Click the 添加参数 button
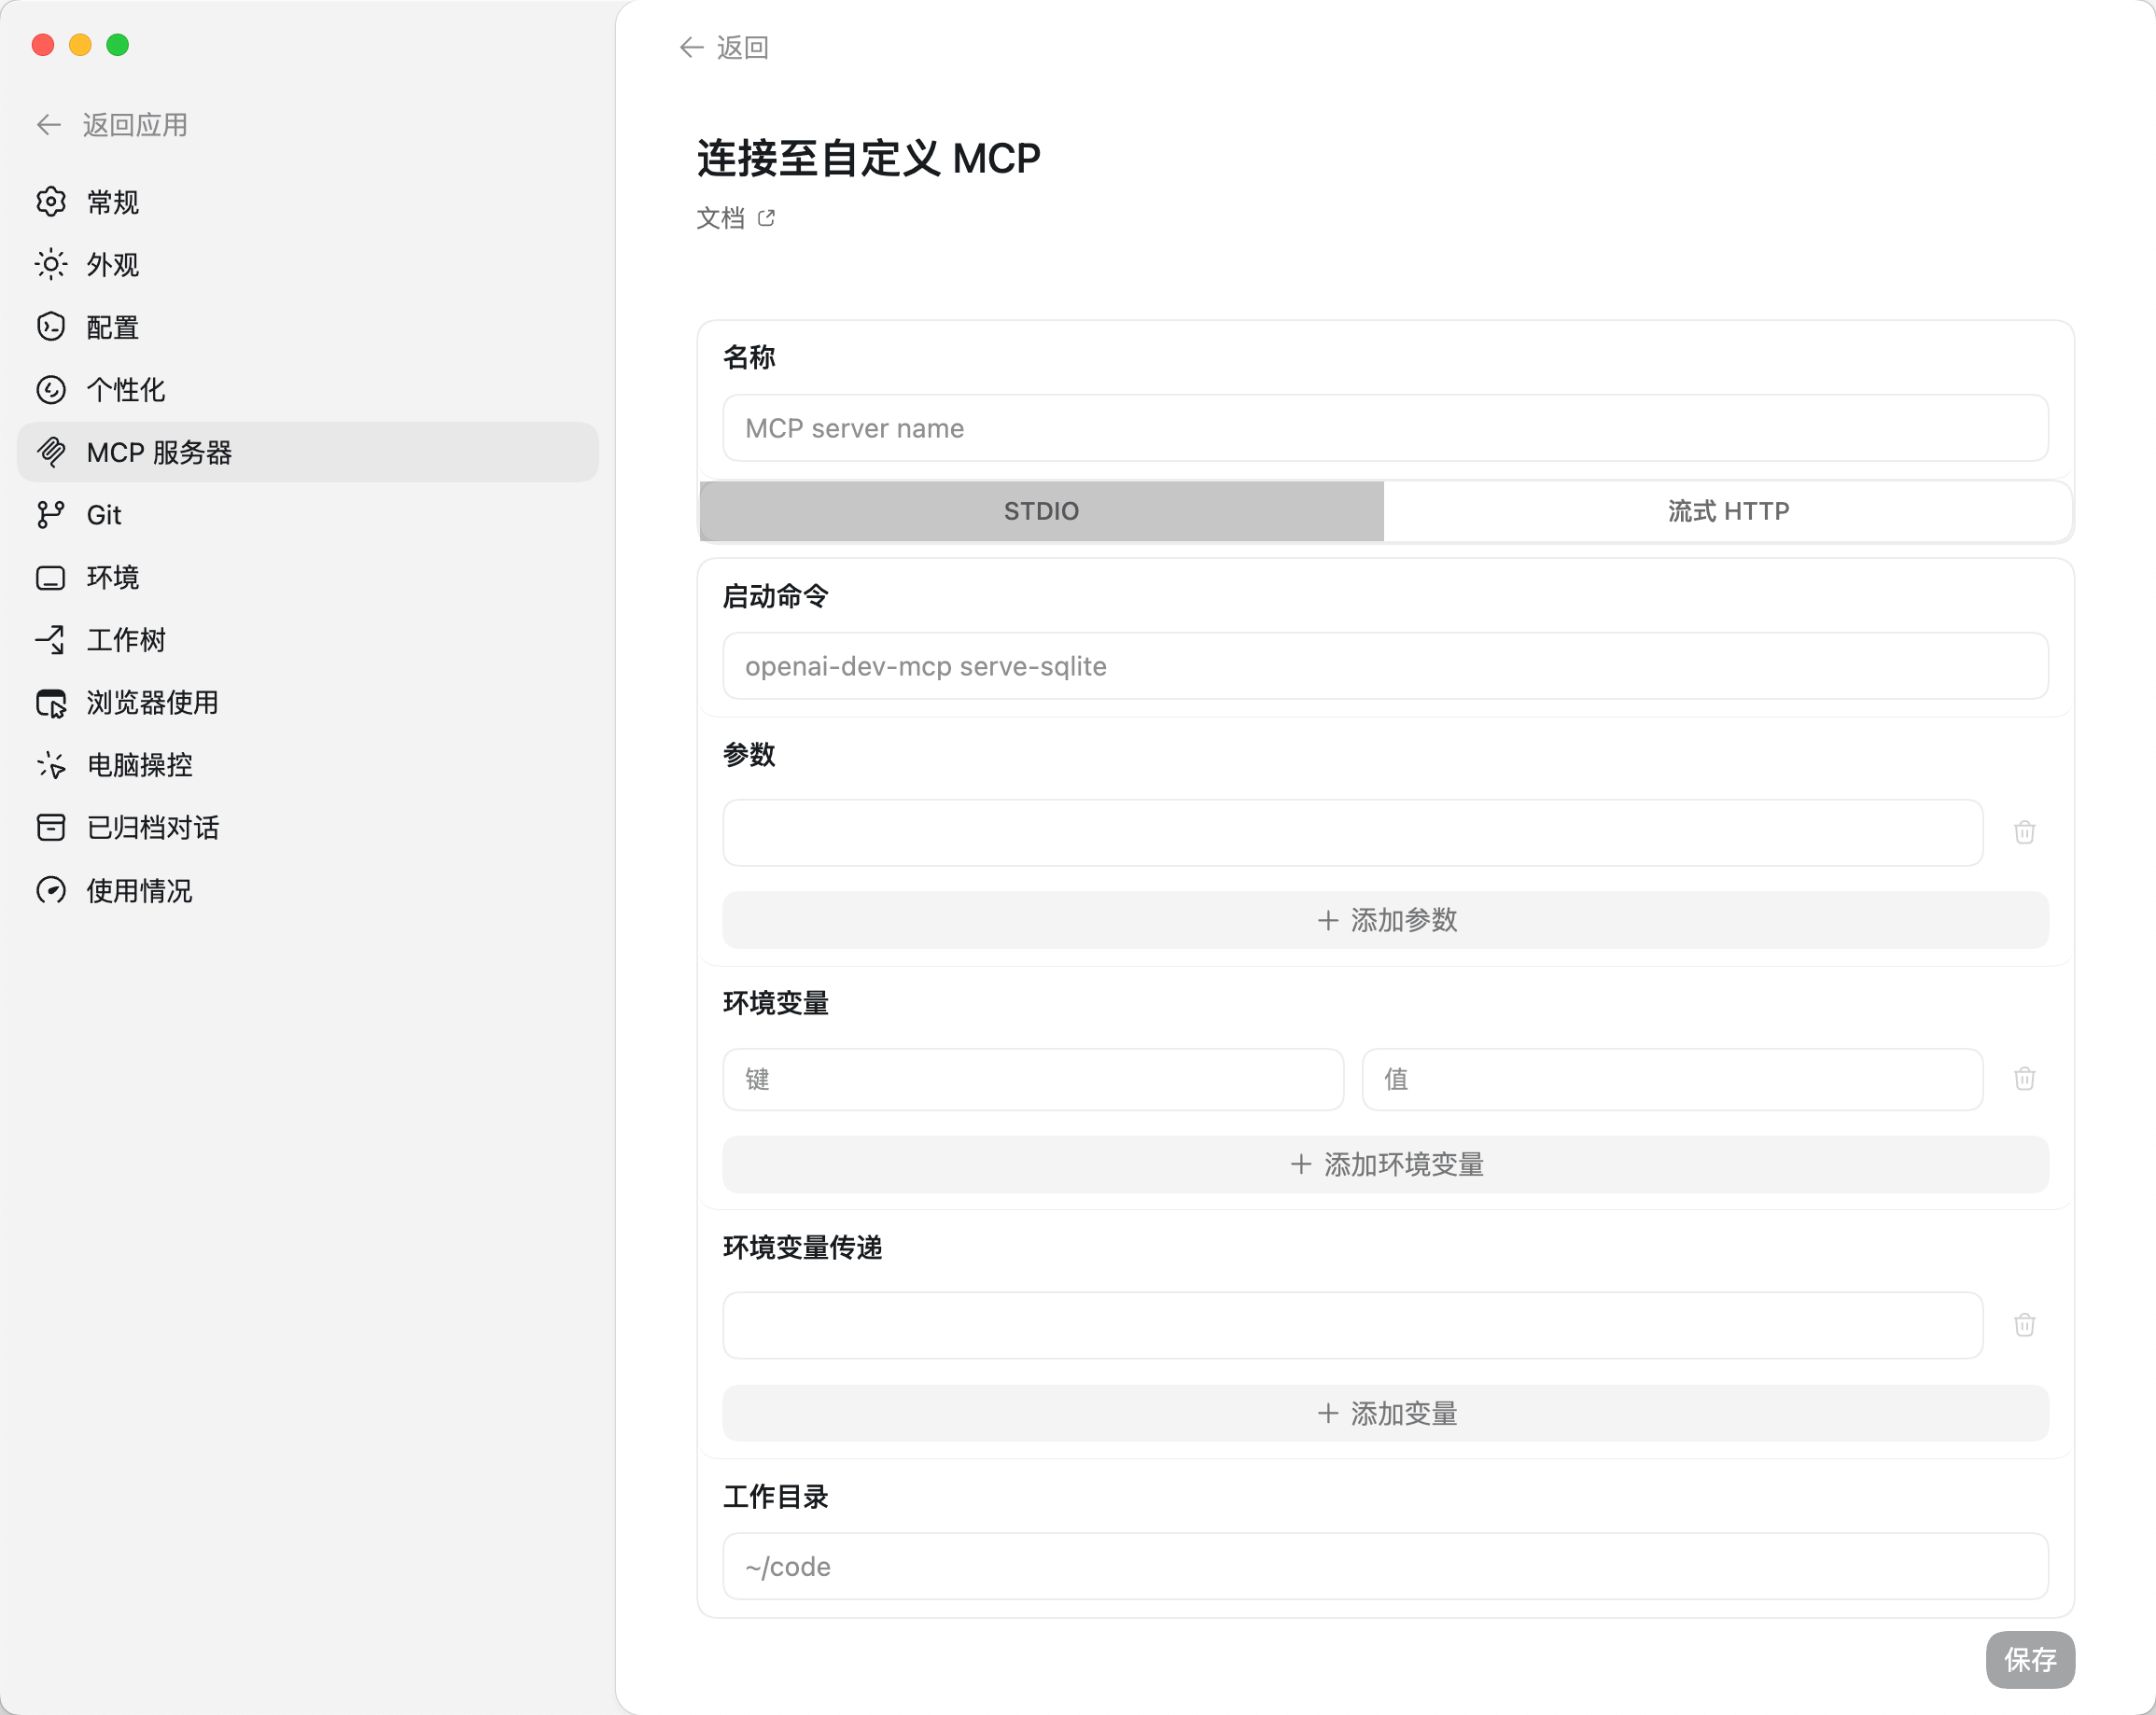The height and width of the screenshot is (1715, 2156). coord(1385,919)
